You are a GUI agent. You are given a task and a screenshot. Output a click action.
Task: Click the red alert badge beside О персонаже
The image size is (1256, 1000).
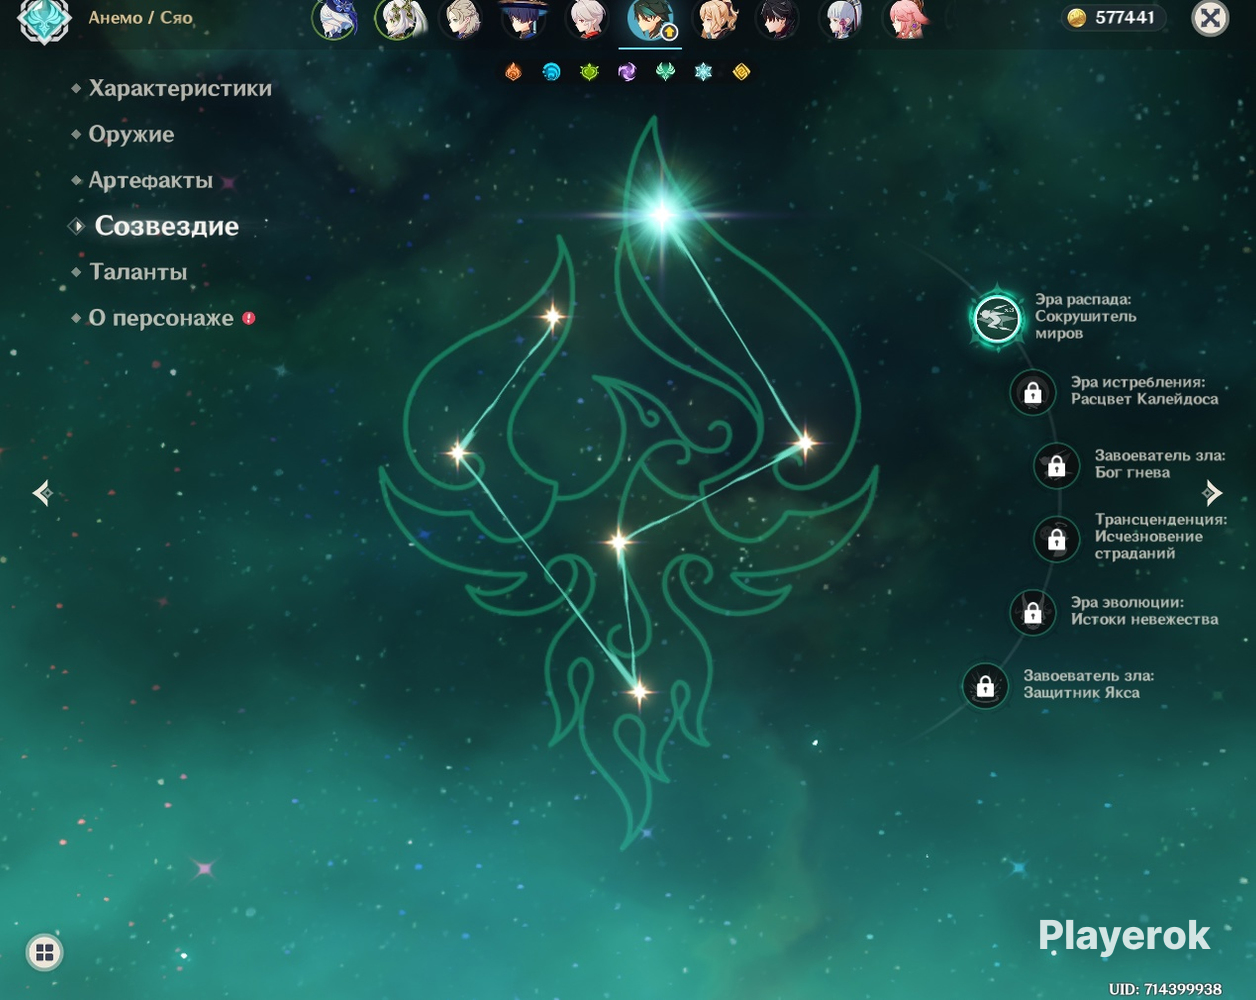[x=248, y=318]
